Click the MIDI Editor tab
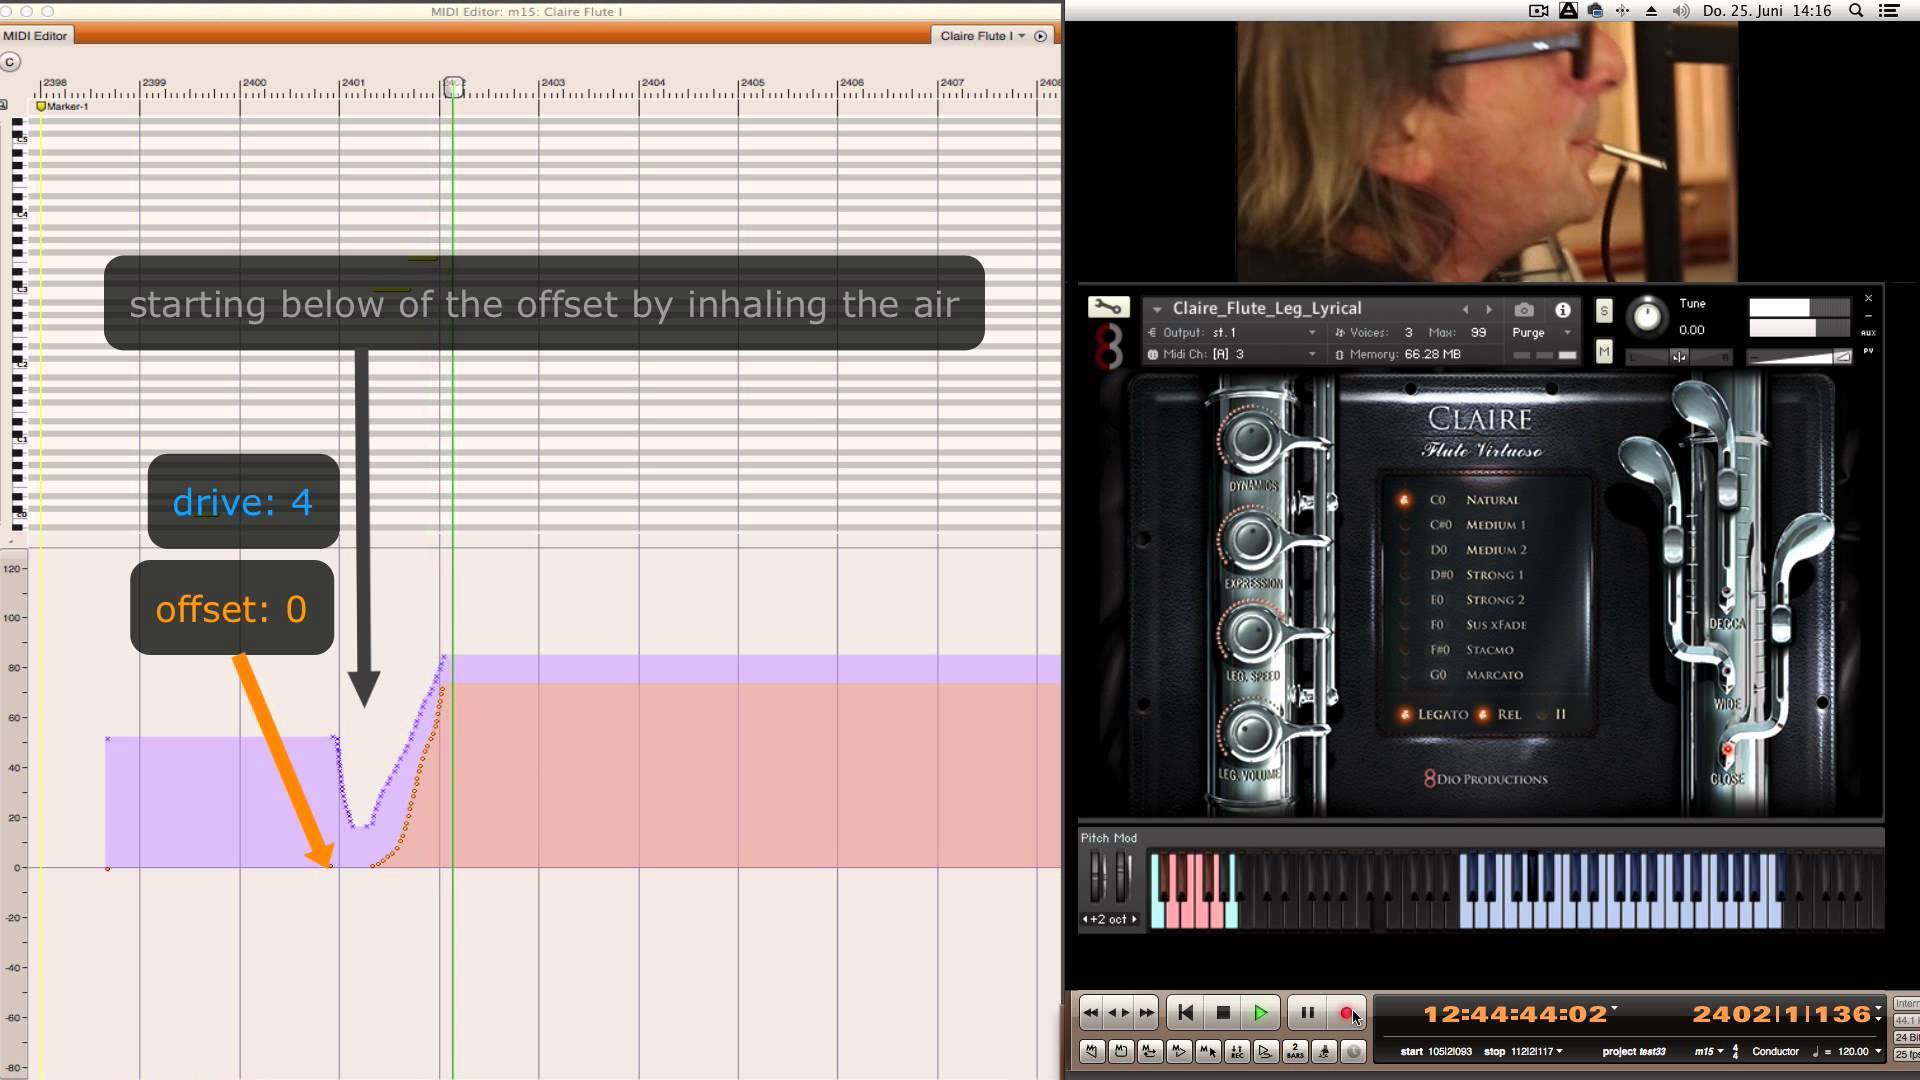The image size is (1920, 1080). (36, 35)
